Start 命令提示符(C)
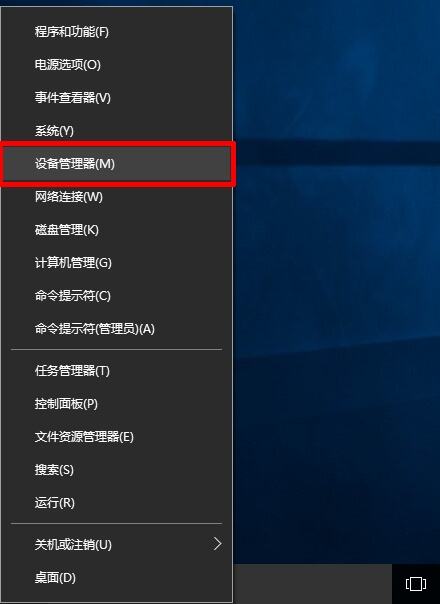Screen dimensions: 440x604 tap(116, 296)
